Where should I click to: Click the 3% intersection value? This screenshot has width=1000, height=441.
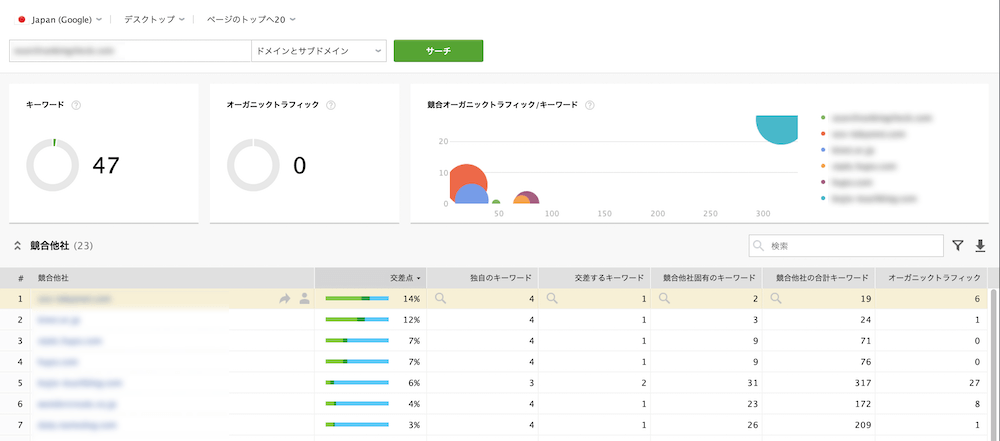click(x=414, y=424)
